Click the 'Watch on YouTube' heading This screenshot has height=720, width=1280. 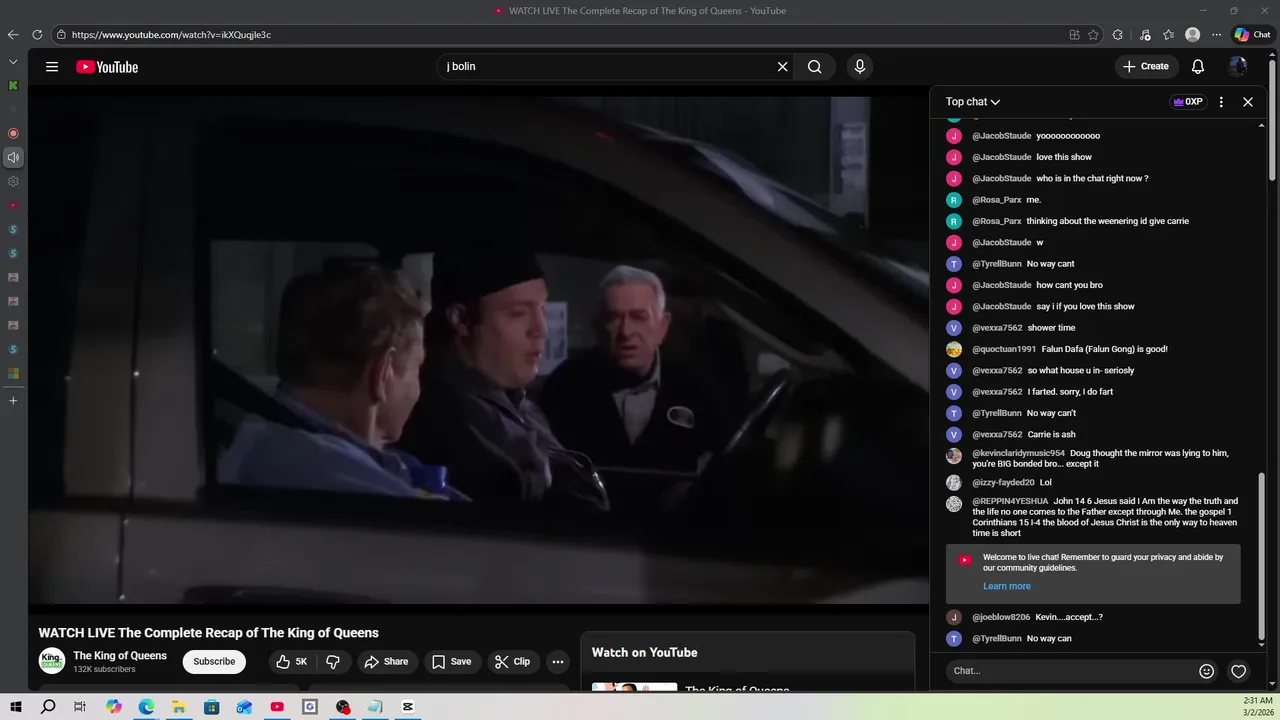(x=644, y=653)
